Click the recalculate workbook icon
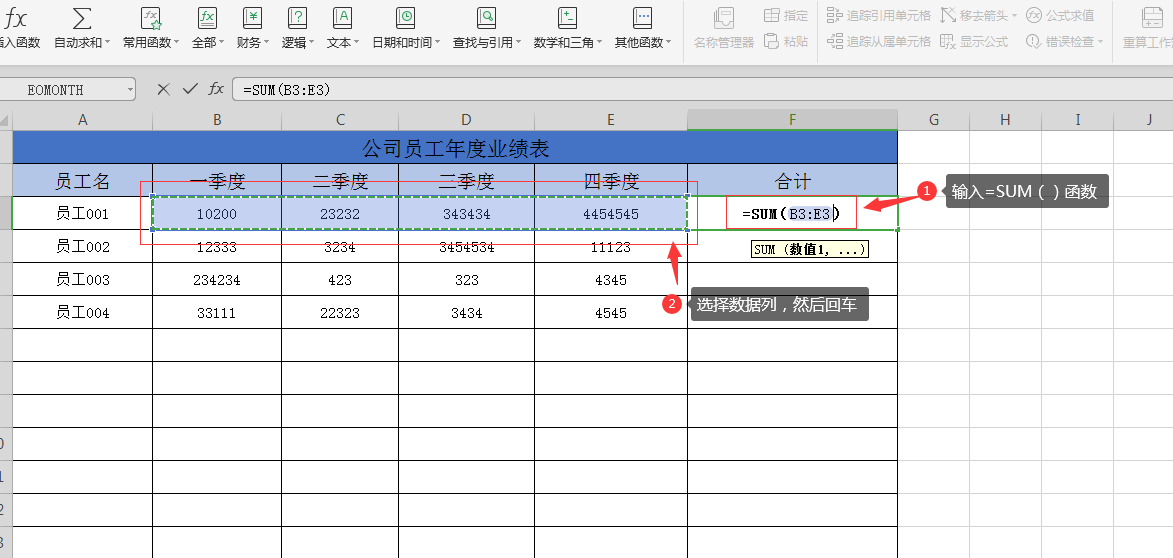Image resolution: width=1173 pixels, height=558 pixels. tap(1152, 19)
